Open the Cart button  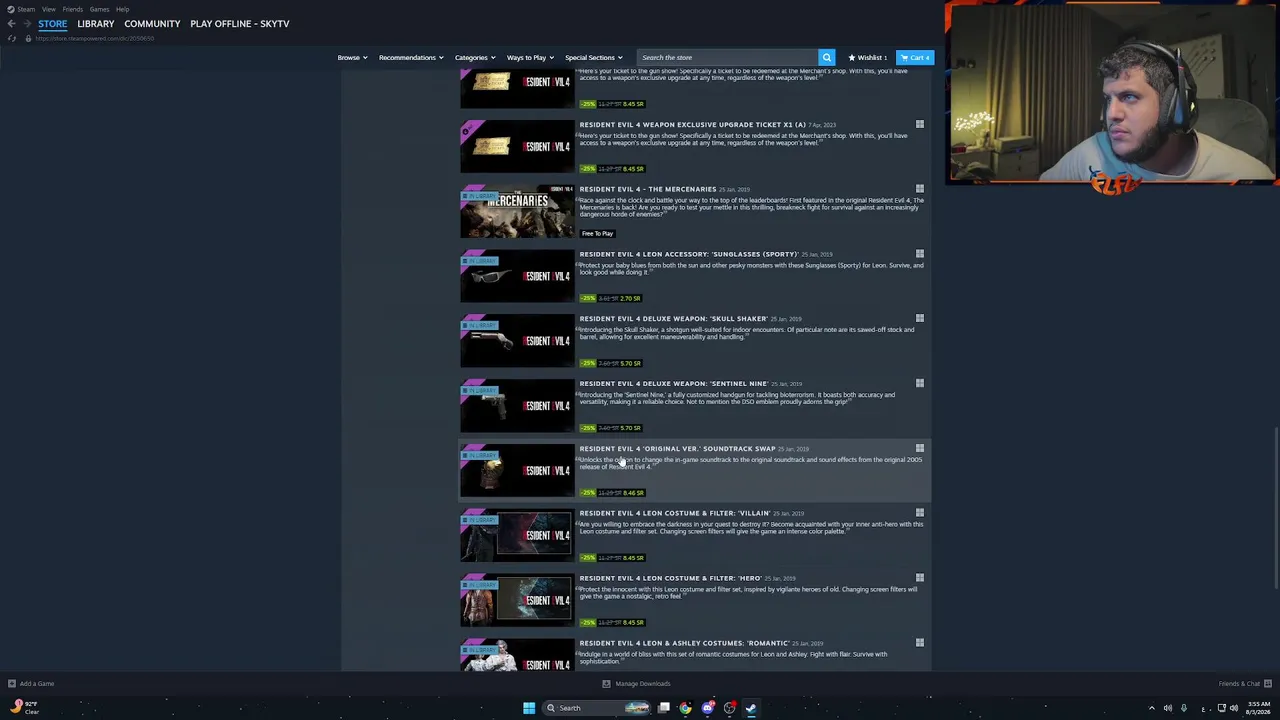pos(915,57)
